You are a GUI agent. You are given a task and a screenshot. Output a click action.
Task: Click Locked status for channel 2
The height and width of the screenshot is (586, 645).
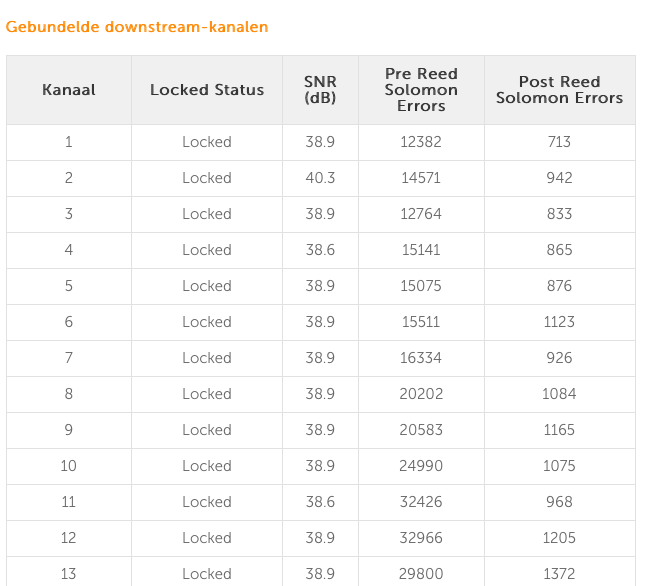(207, 178)
